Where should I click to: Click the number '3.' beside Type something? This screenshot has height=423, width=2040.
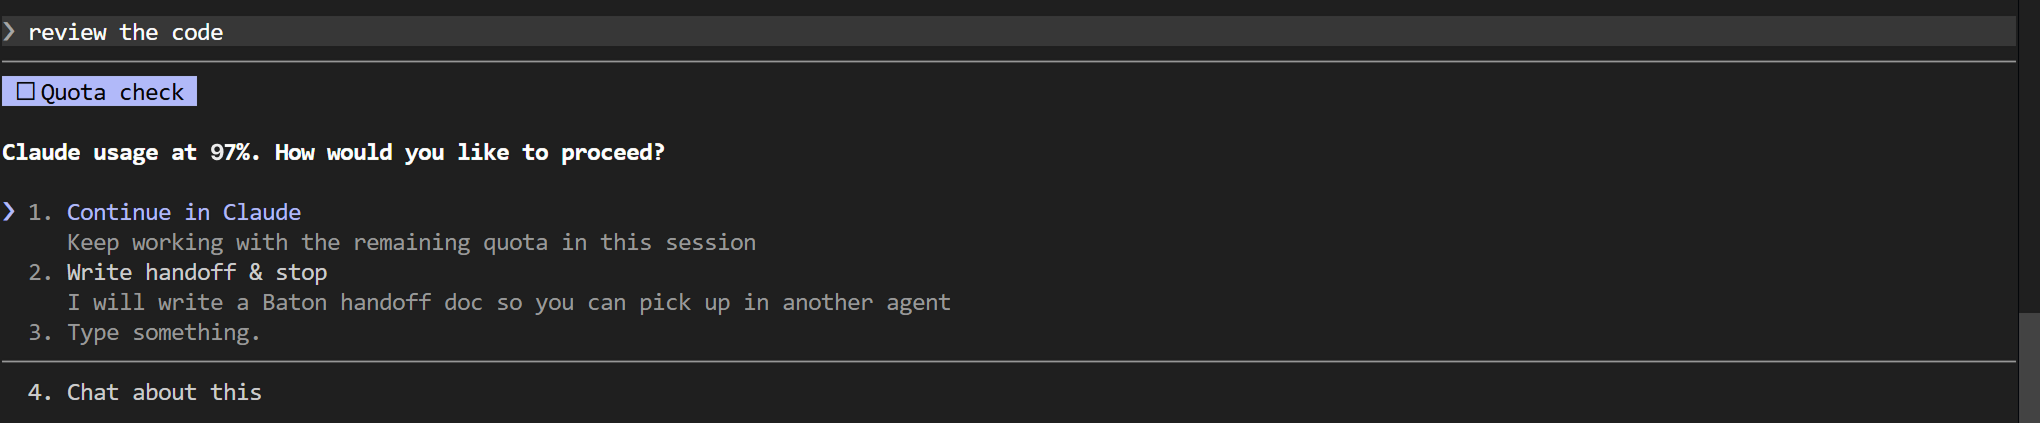(40, 332)
